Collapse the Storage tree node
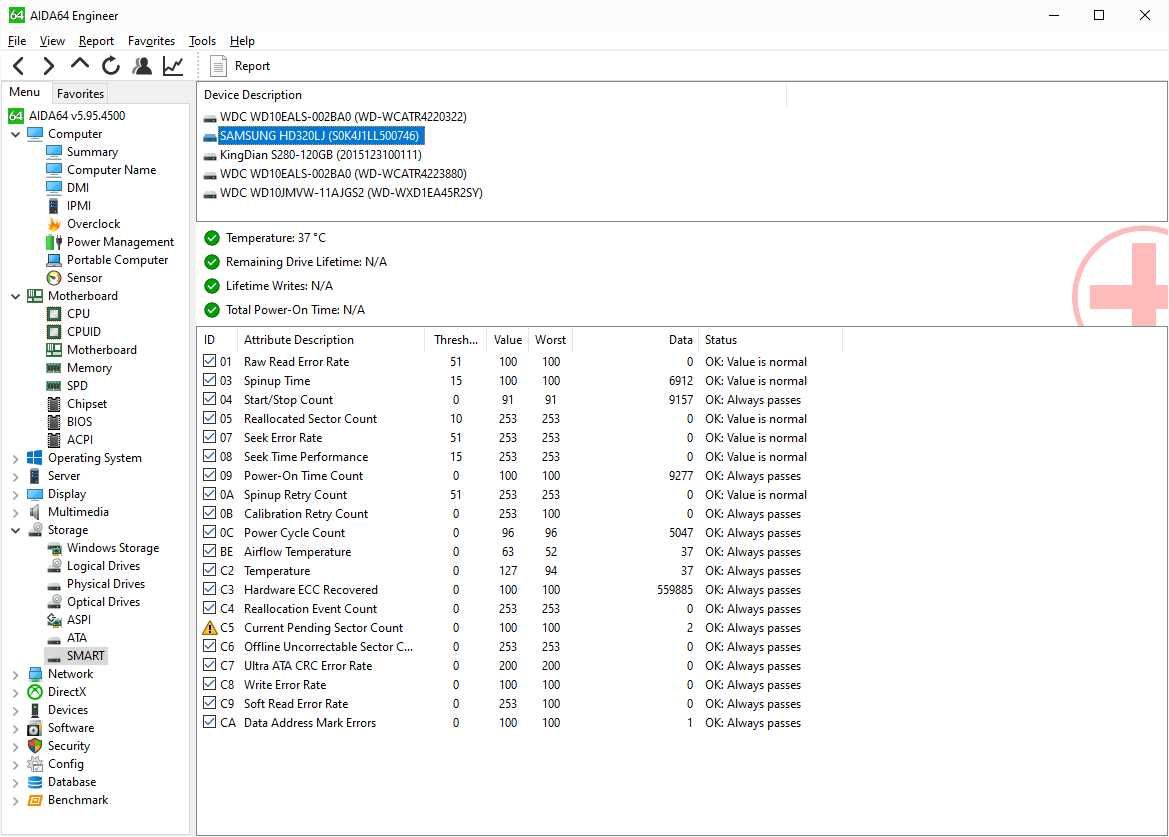Screen dimensions: 1169x837 pos(16,530)
